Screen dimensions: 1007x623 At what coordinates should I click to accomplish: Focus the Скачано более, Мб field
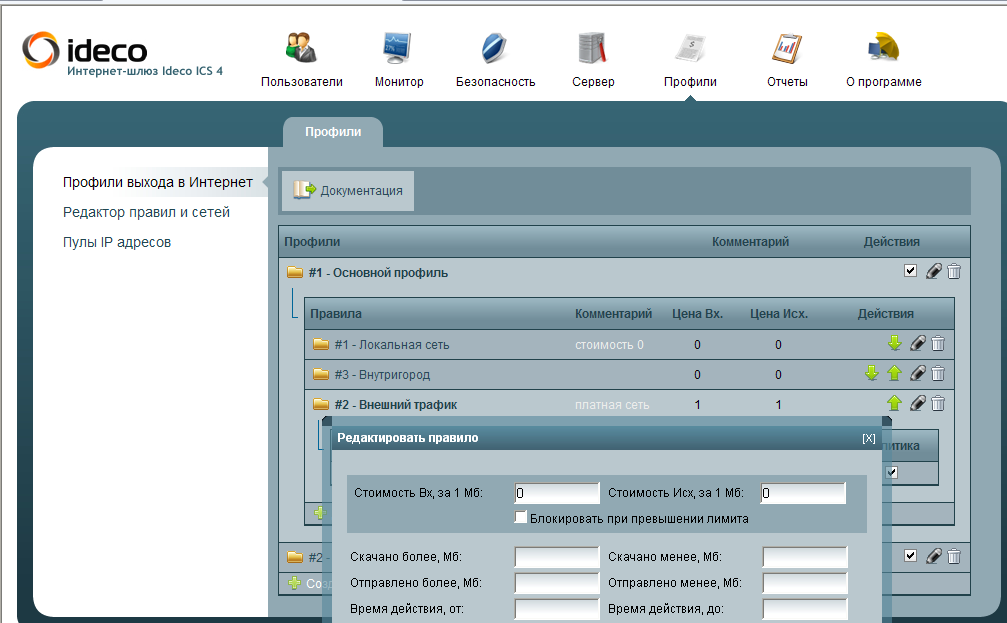tap(557, 557)
